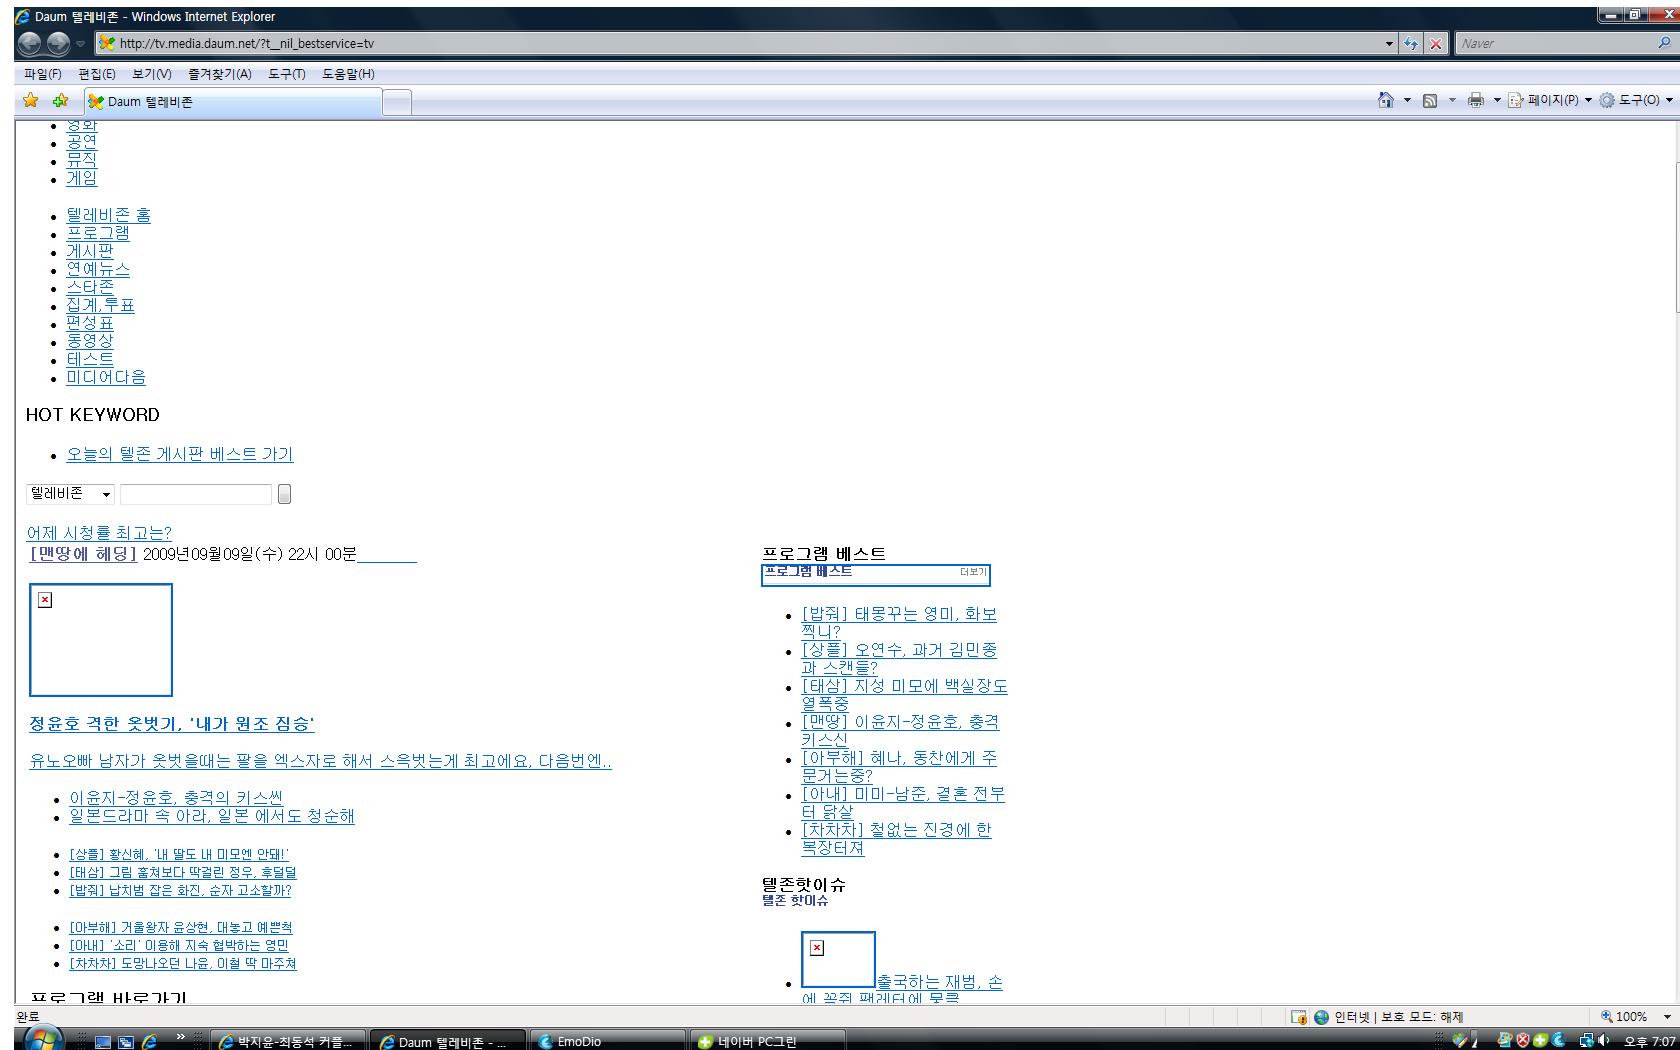Click the Windows Start orb

42,1039
